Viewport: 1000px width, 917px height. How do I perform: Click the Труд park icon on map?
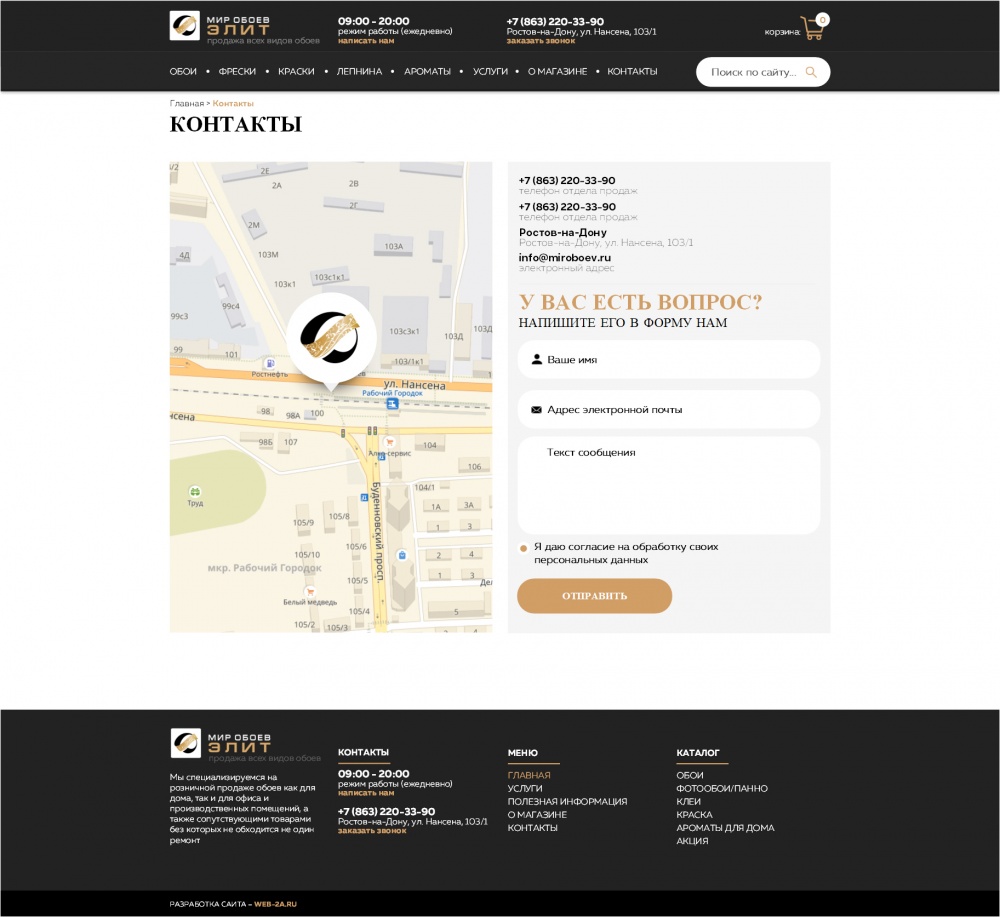click(195, 491)
